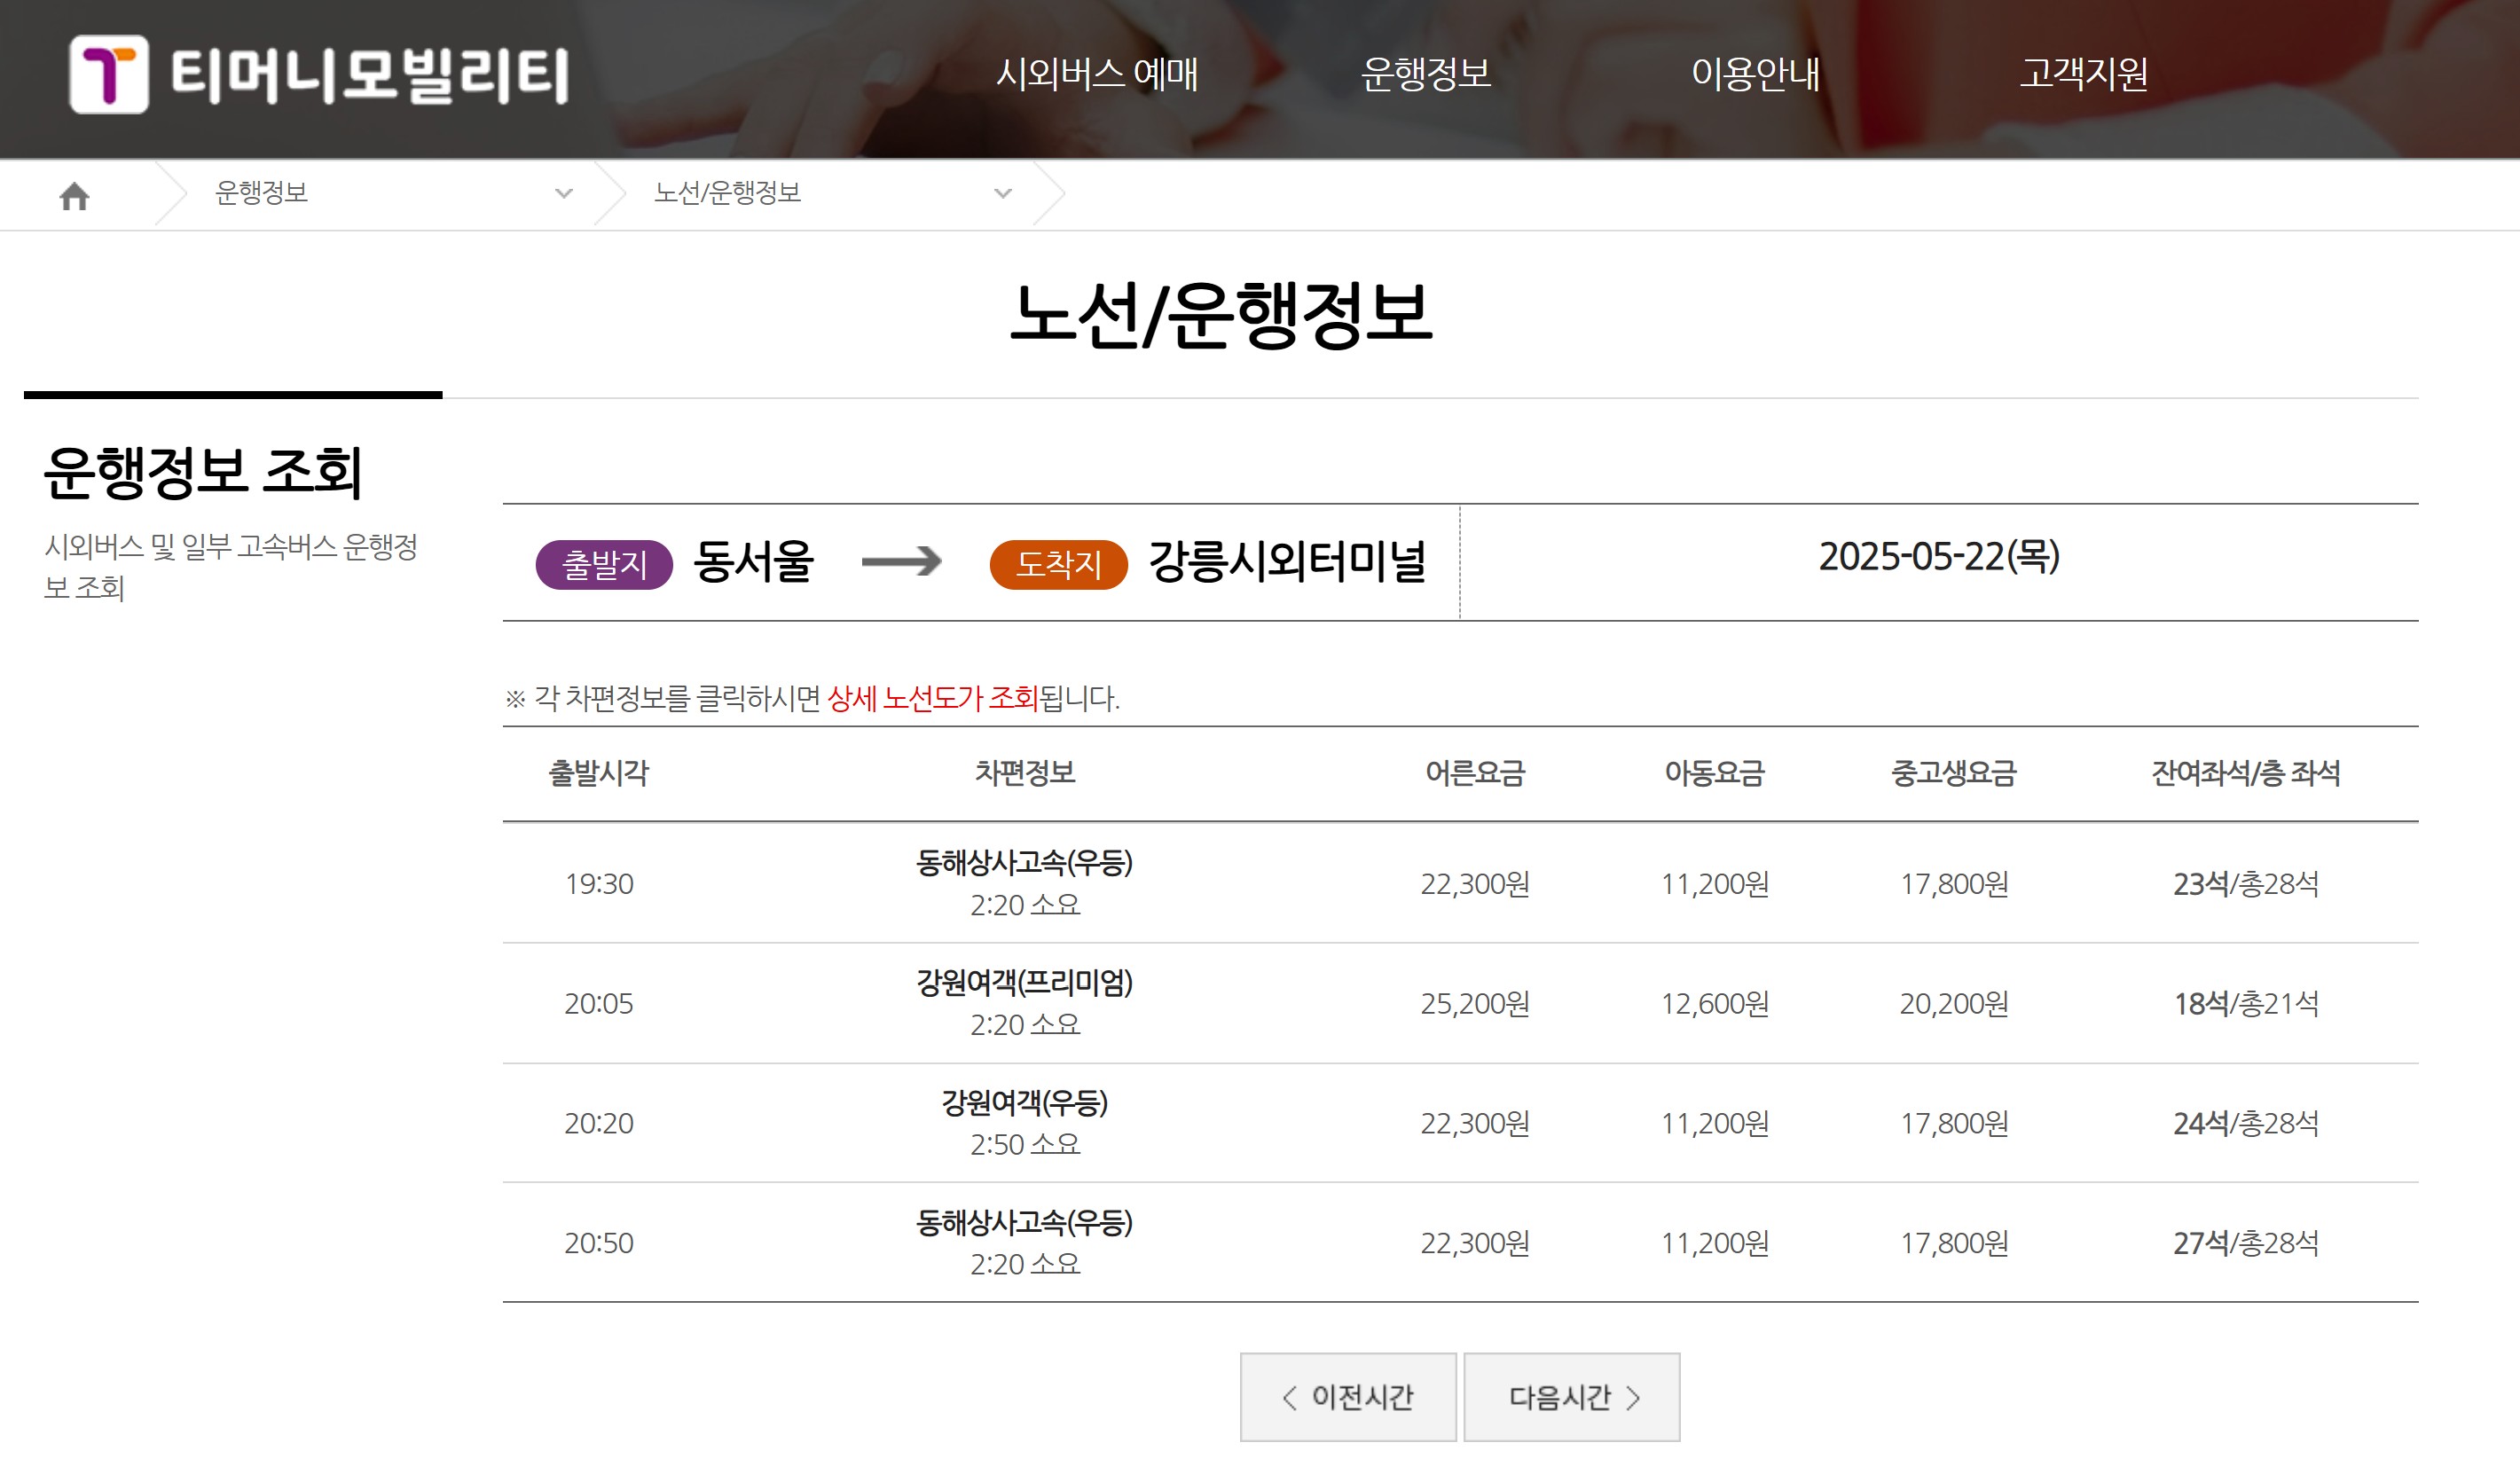The width and height of the screenshot is (2520, 1474).
Task: Open the 이용안내 menu
Action: pos(1755,74)
